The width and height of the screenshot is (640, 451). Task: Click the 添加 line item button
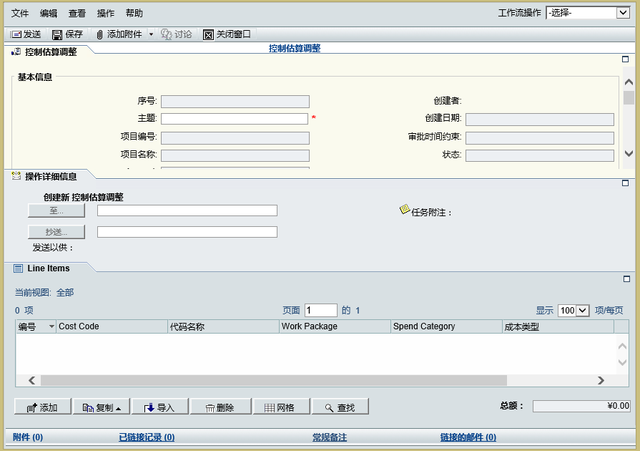click(x=42, y=407)
